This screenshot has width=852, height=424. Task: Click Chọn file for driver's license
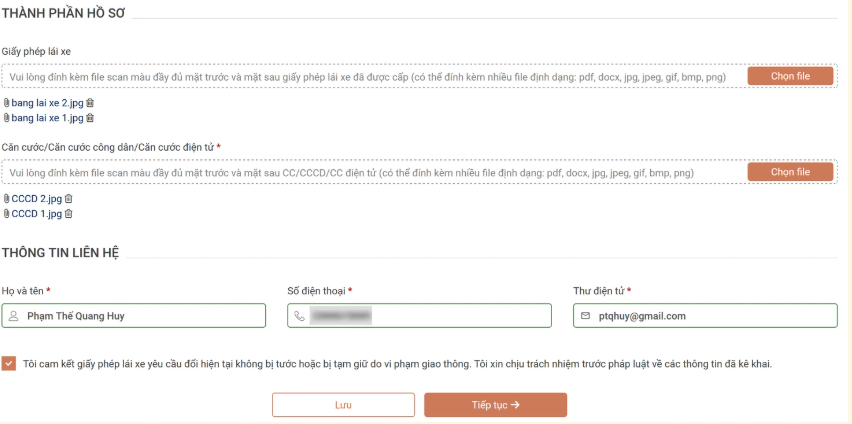pyautogui.click(x=790, y=76)
